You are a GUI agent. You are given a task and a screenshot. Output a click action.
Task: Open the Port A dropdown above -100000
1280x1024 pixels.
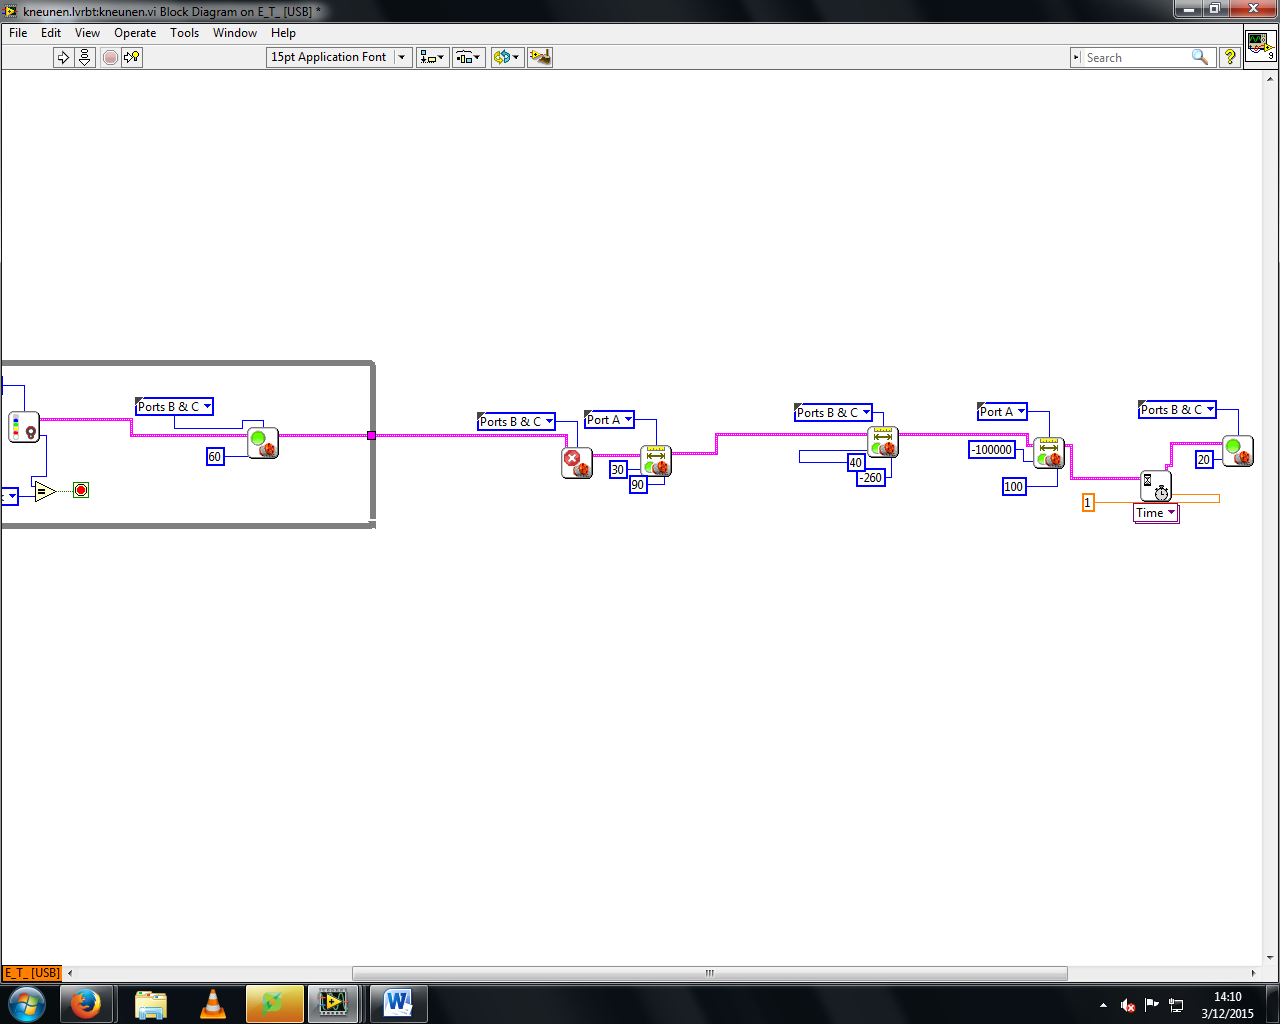(x=1002, y=411)
